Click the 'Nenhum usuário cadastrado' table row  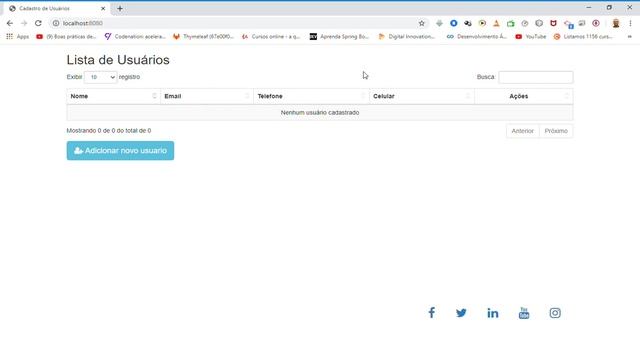pos(320,113)
